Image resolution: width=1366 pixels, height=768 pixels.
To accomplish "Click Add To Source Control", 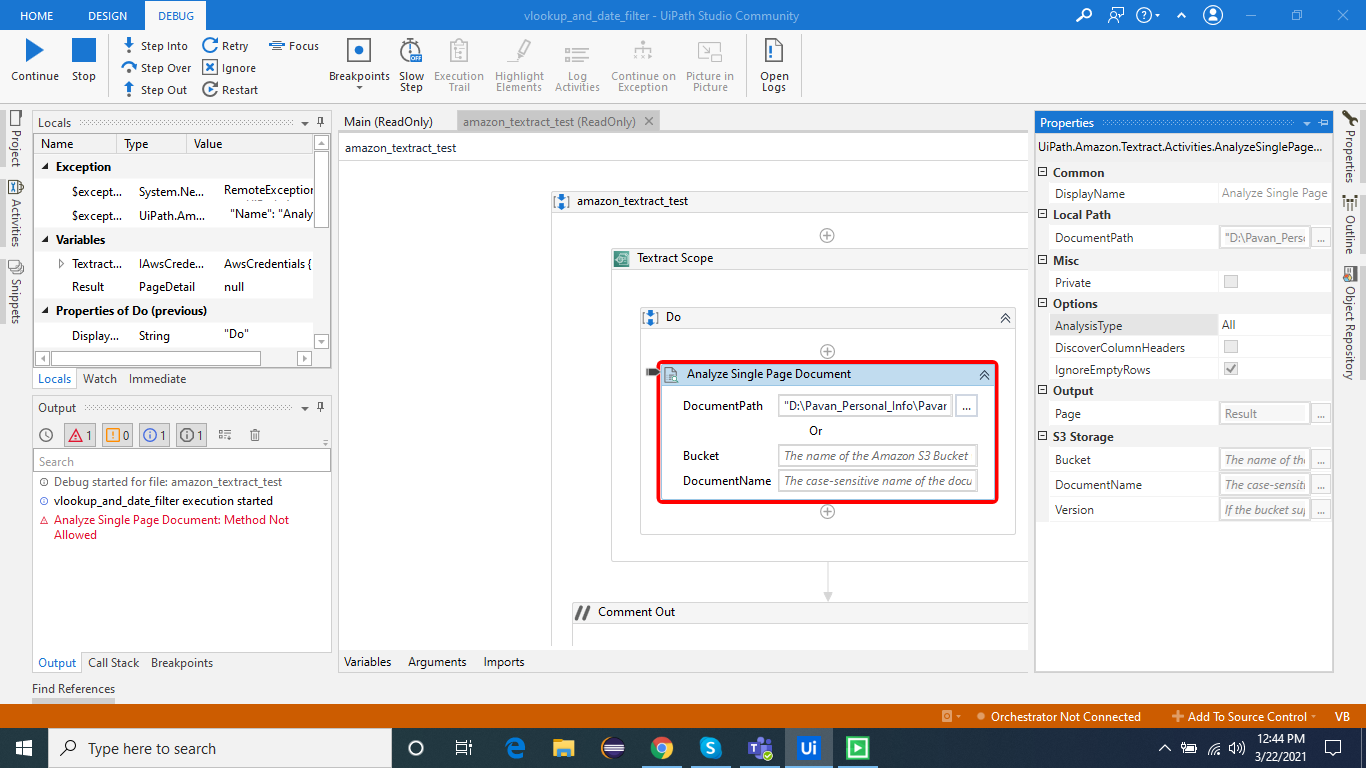I will 1245,716.
